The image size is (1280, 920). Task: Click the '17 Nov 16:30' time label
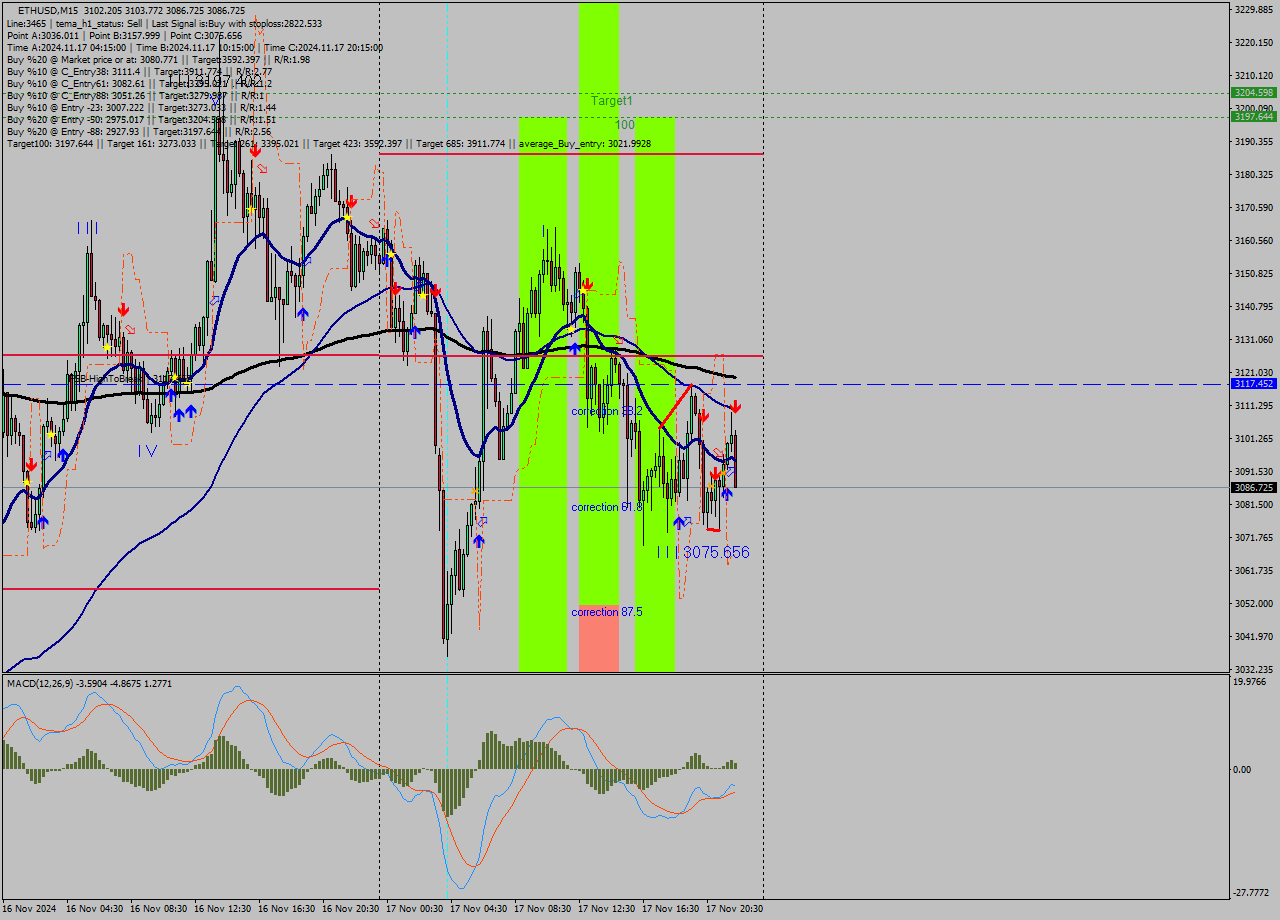(671, 909)
